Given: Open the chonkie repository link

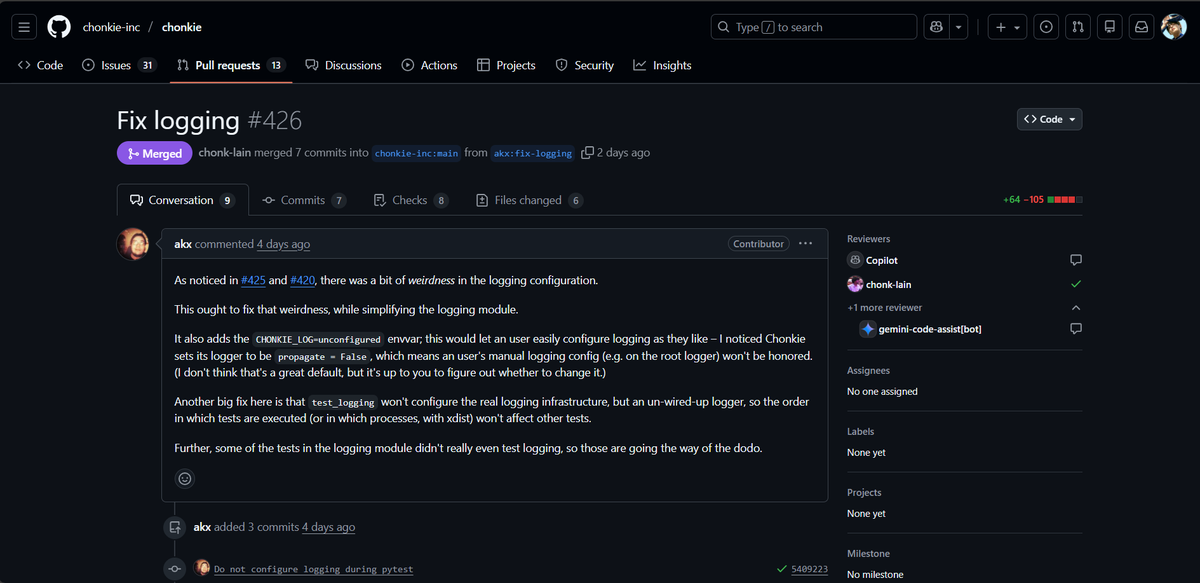Looking at the screenshot, I should click(181, 27).
